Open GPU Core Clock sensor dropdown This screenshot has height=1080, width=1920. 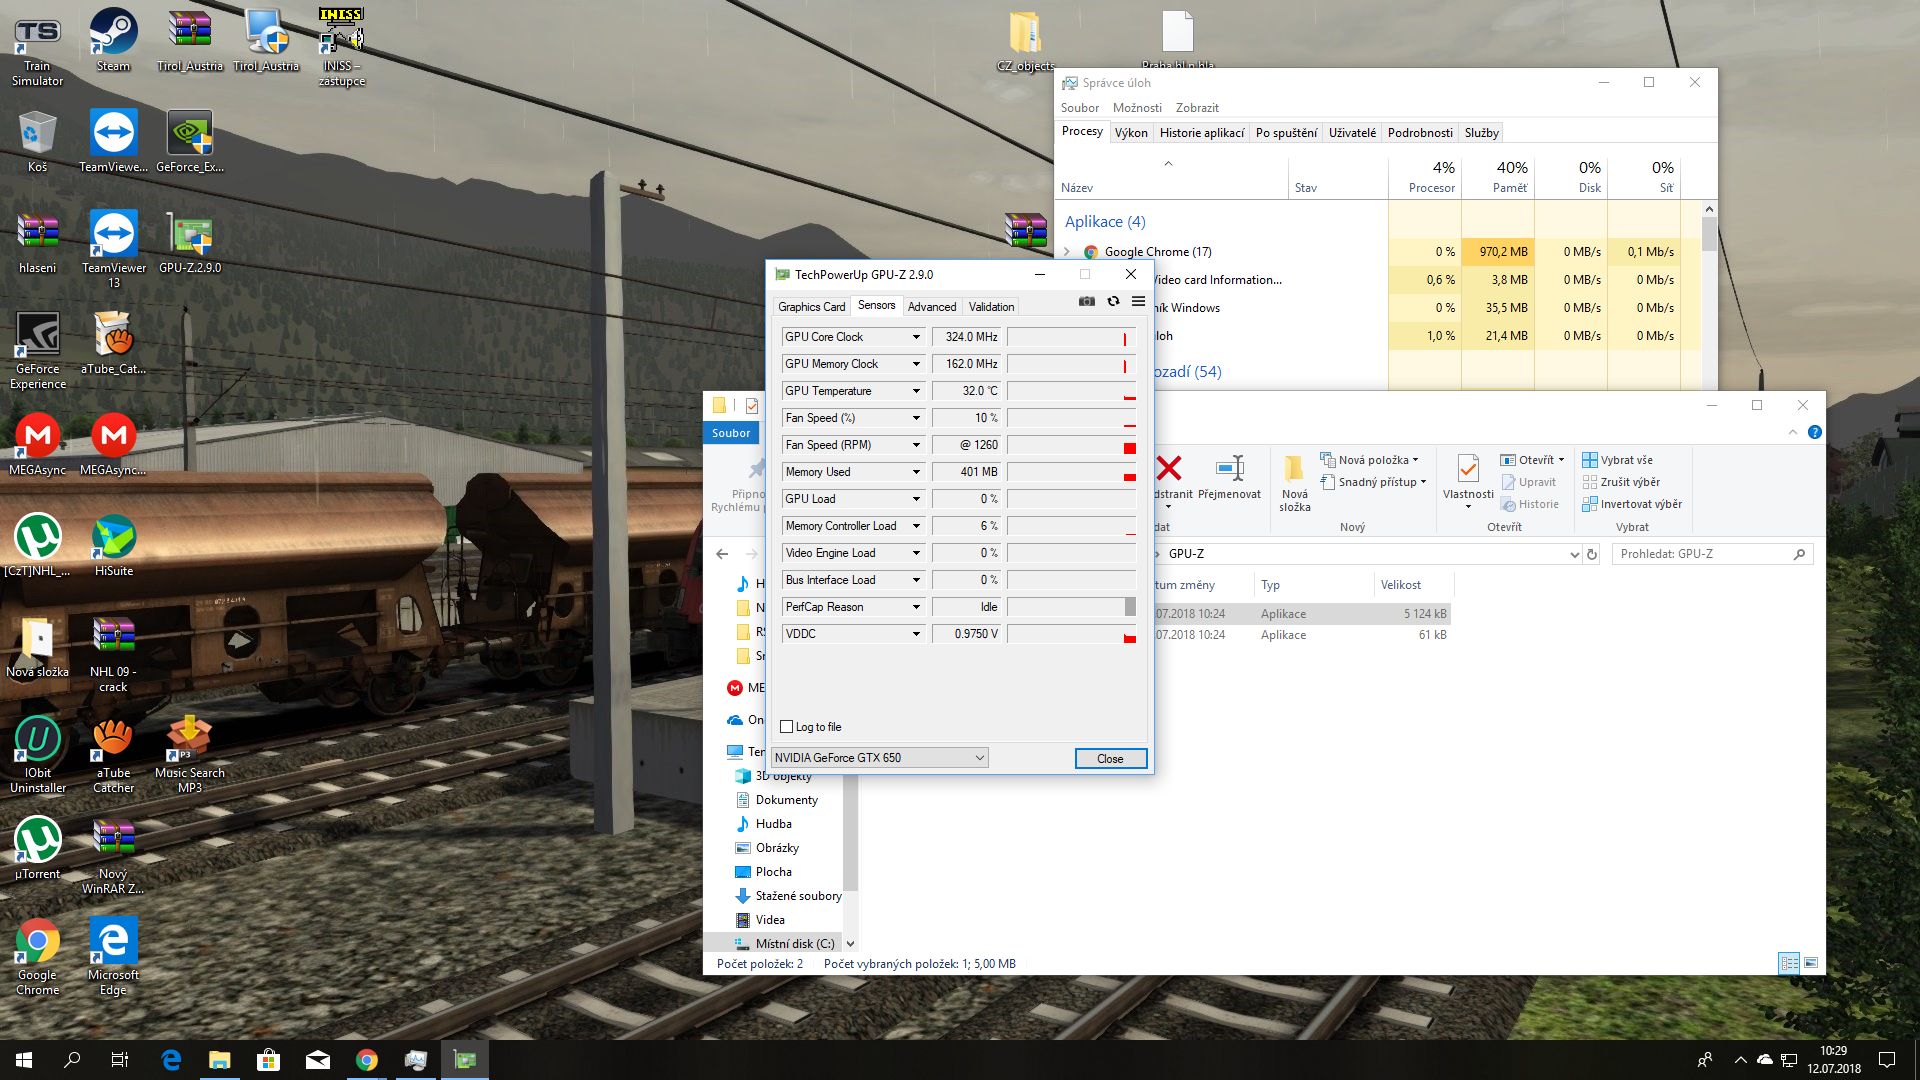(915, 337)
